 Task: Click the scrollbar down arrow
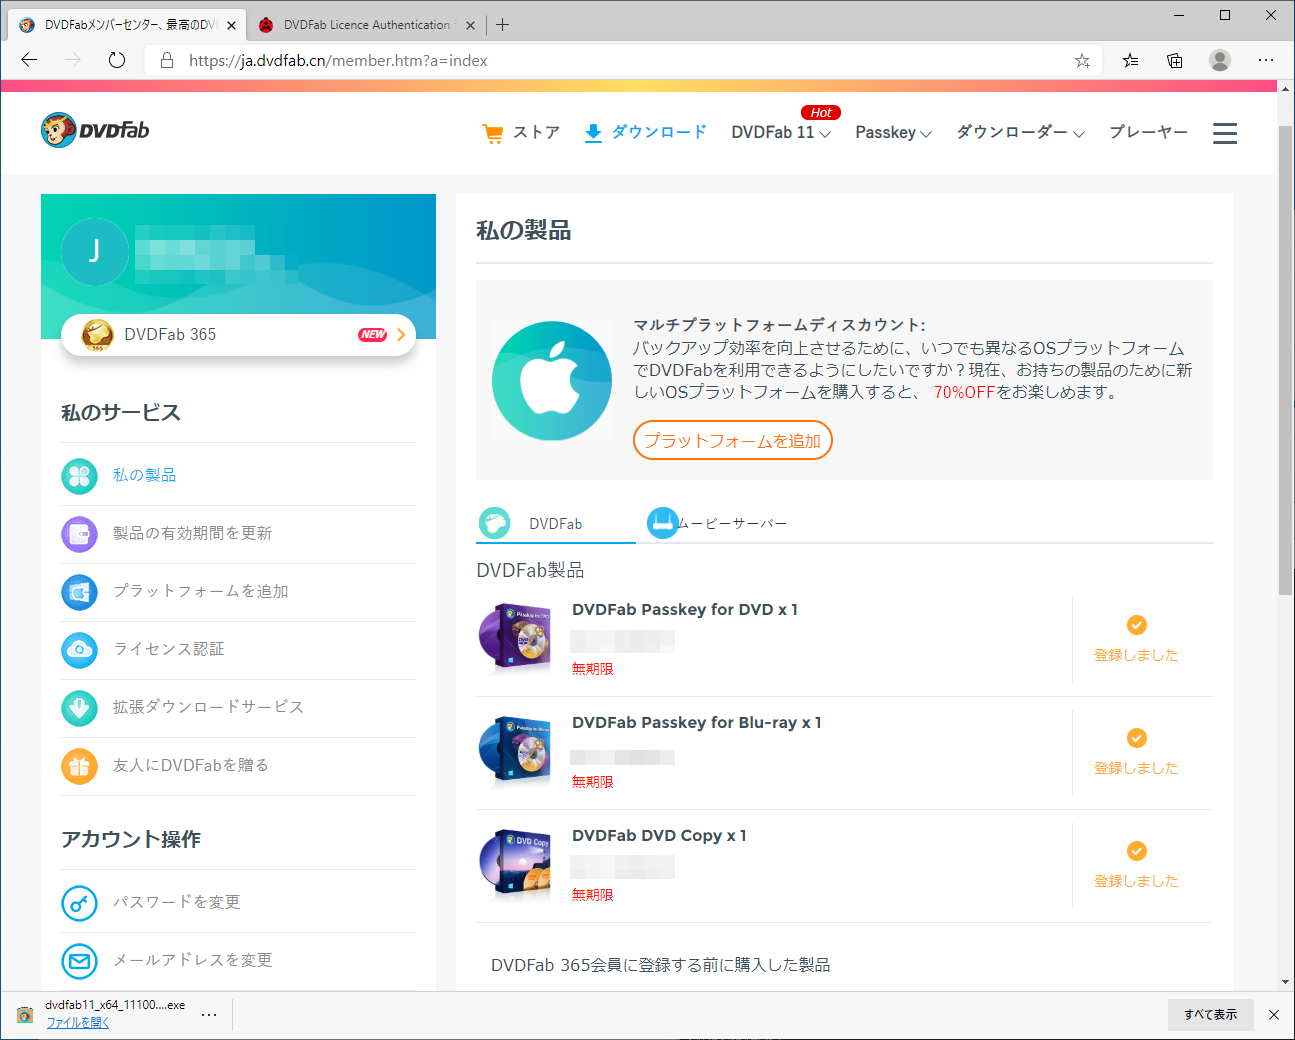(x=1285, y=983)
